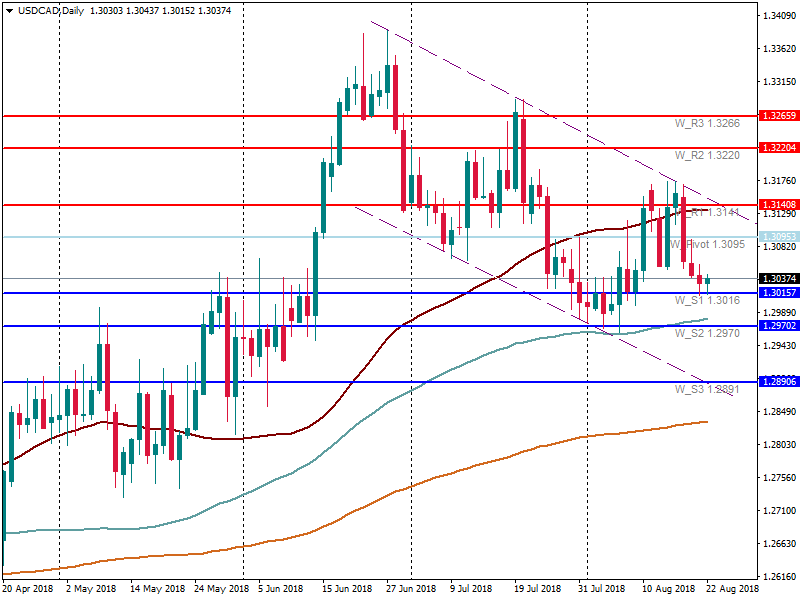Select the orange moving average line end
Viewport: 800px width, 600px height.
(706, 421)
